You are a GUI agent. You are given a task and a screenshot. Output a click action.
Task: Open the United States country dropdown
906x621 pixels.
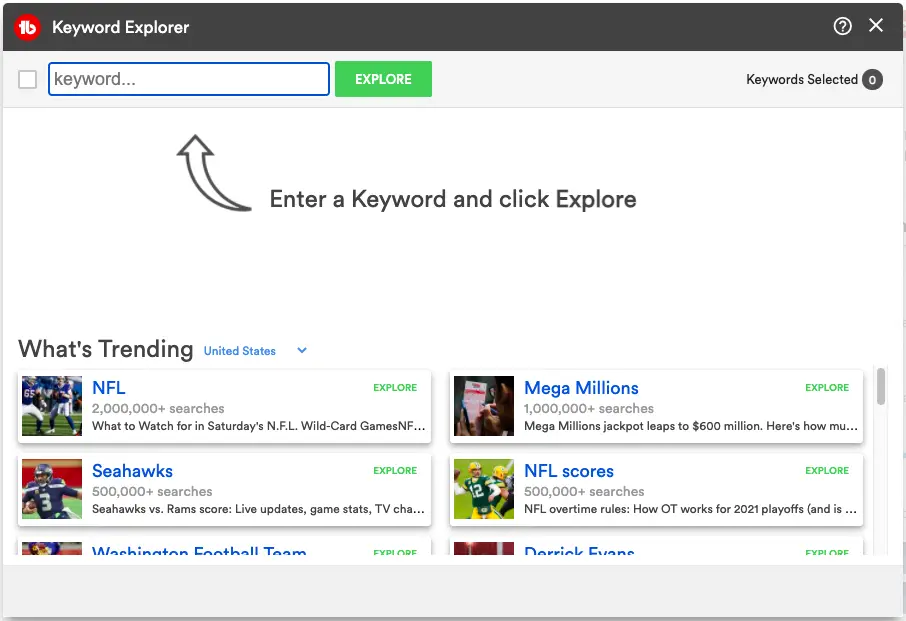coord(240,351)
